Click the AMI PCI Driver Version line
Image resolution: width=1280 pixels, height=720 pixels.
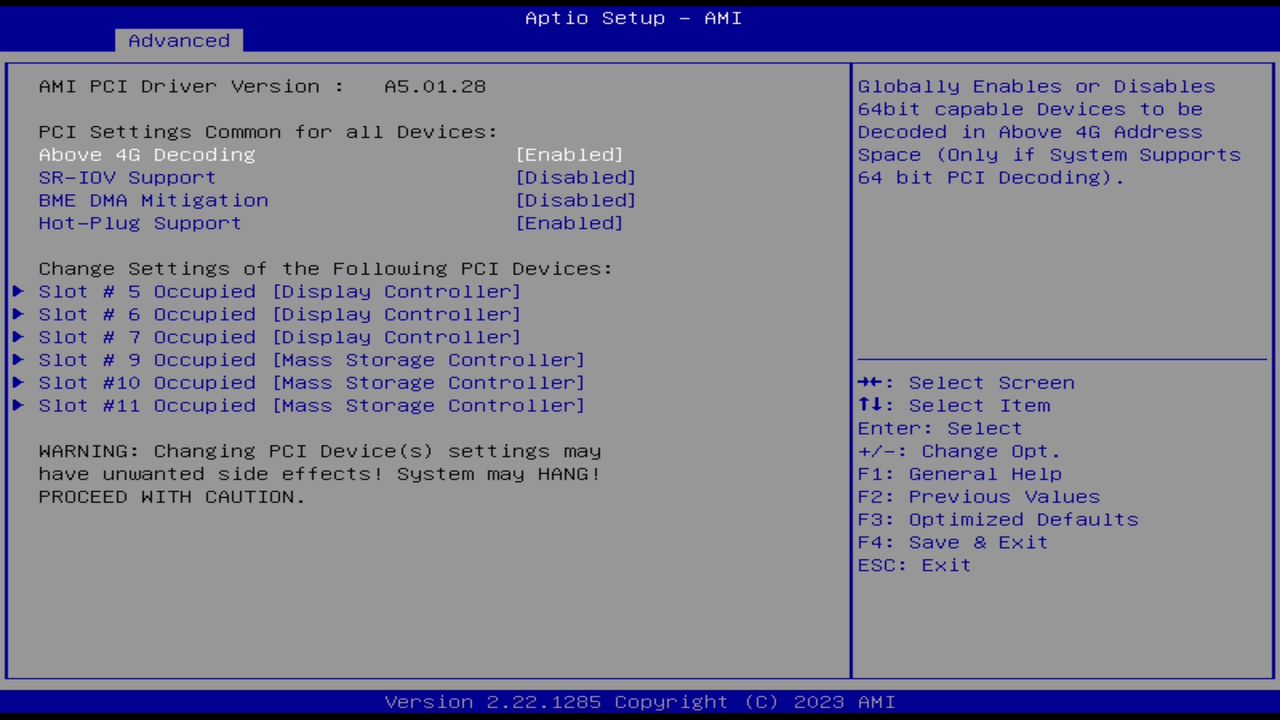(x=262, y=87)
